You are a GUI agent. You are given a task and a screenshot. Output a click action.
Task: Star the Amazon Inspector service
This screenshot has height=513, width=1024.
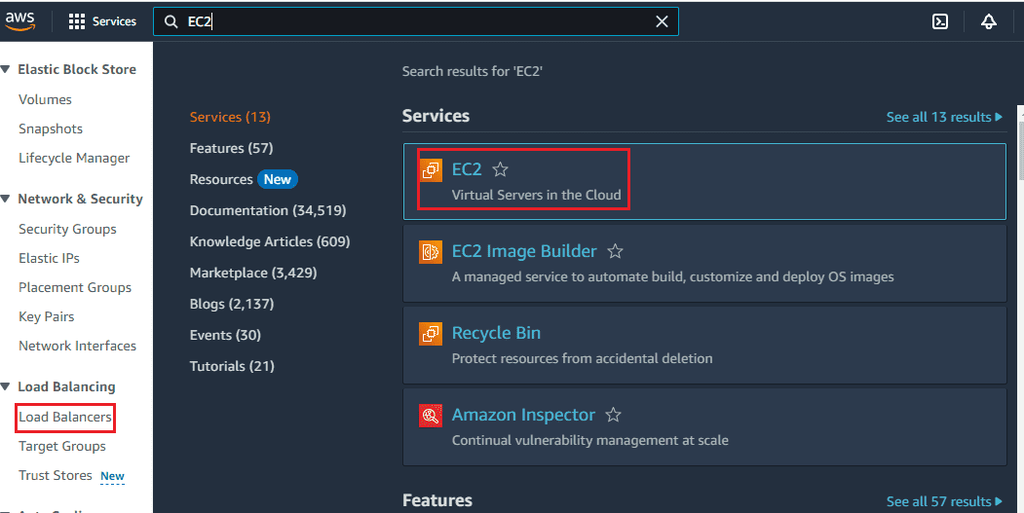click(x=614, y=415)
